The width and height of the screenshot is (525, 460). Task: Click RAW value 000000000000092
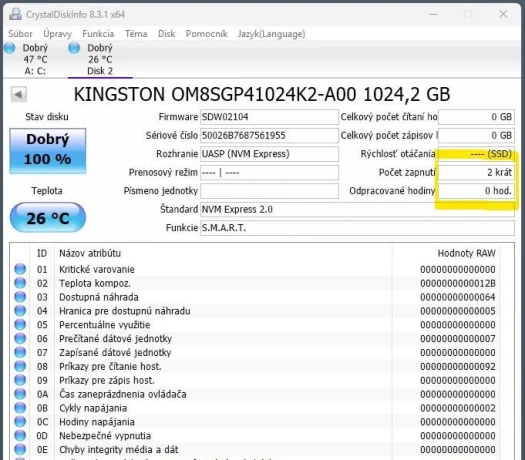point(458,366)
